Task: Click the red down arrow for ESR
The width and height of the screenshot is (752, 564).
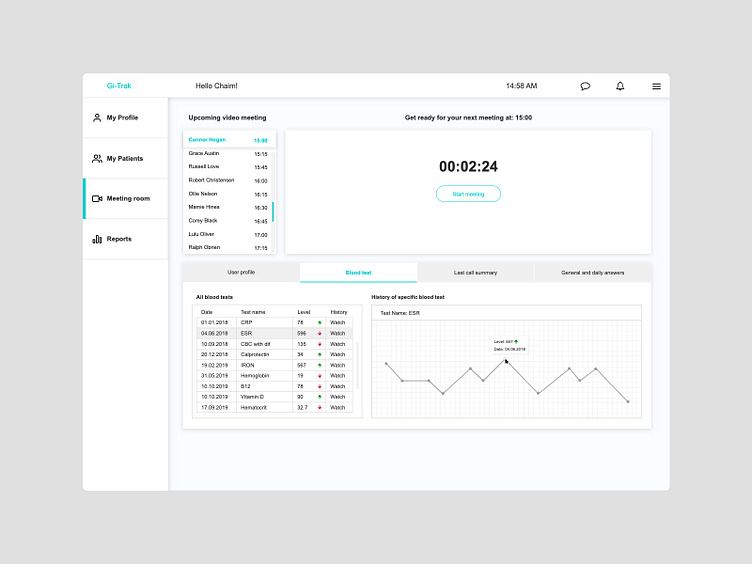Action: click(320, 333)
